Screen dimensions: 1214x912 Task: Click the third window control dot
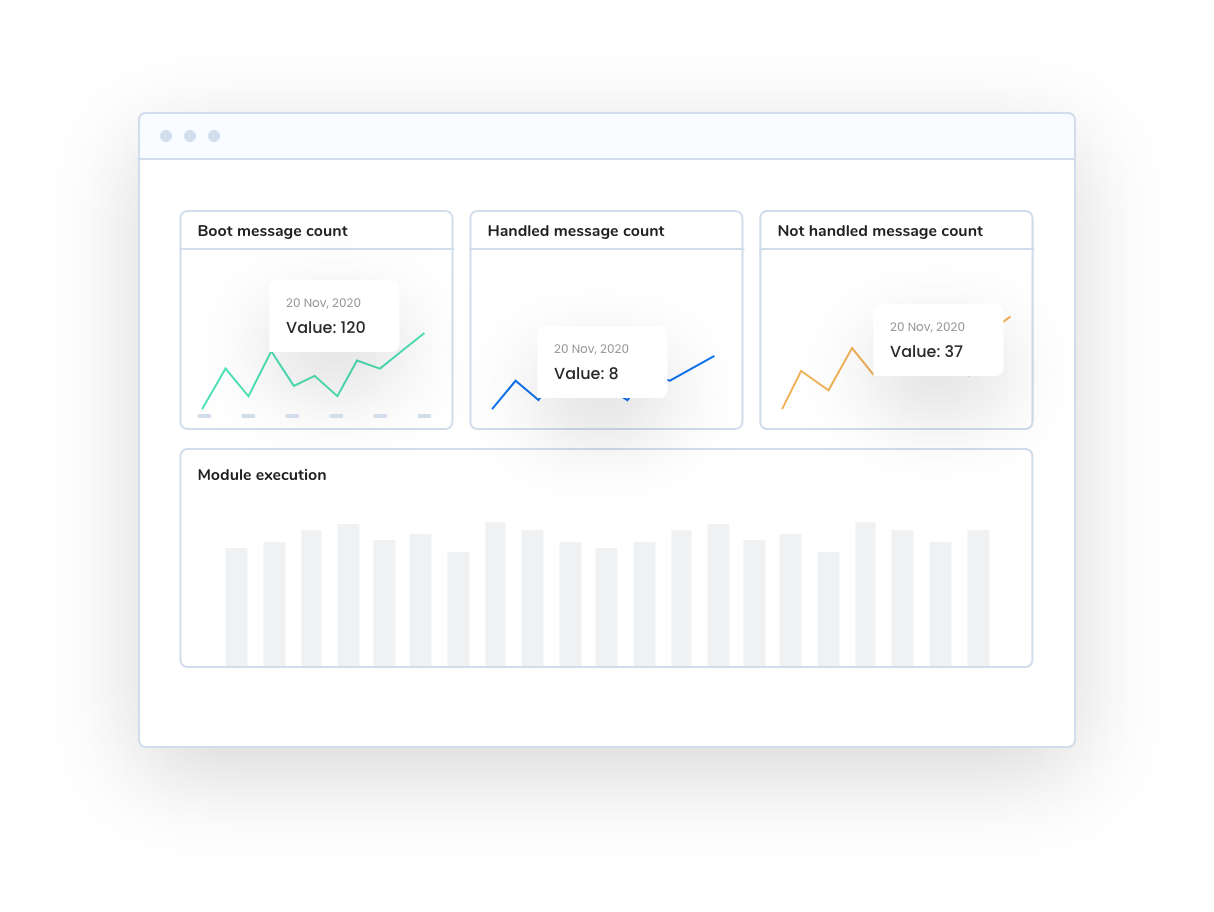[x=214, y=136]
